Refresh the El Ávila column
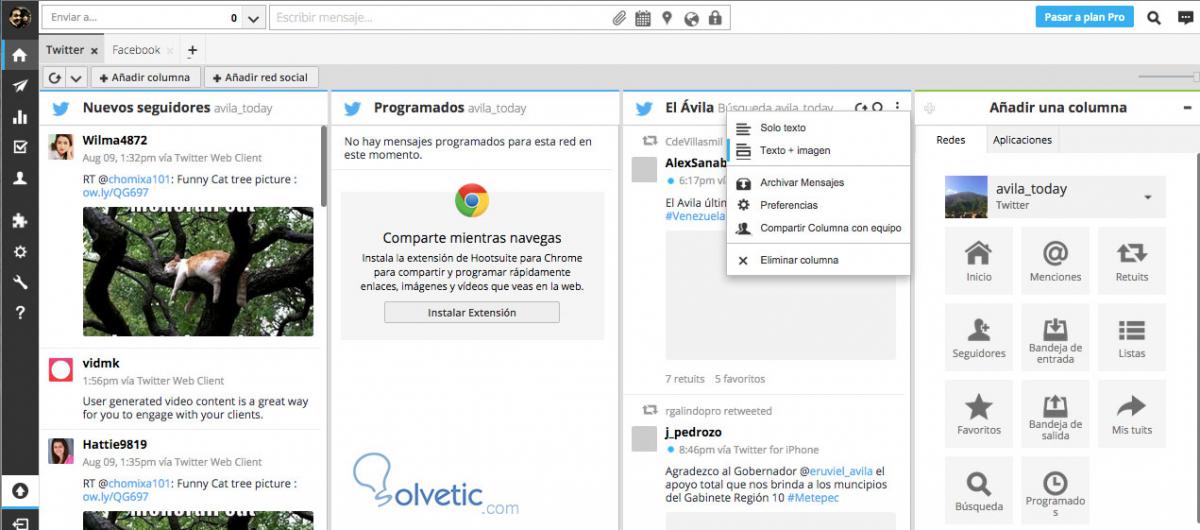 coord(861,108)
